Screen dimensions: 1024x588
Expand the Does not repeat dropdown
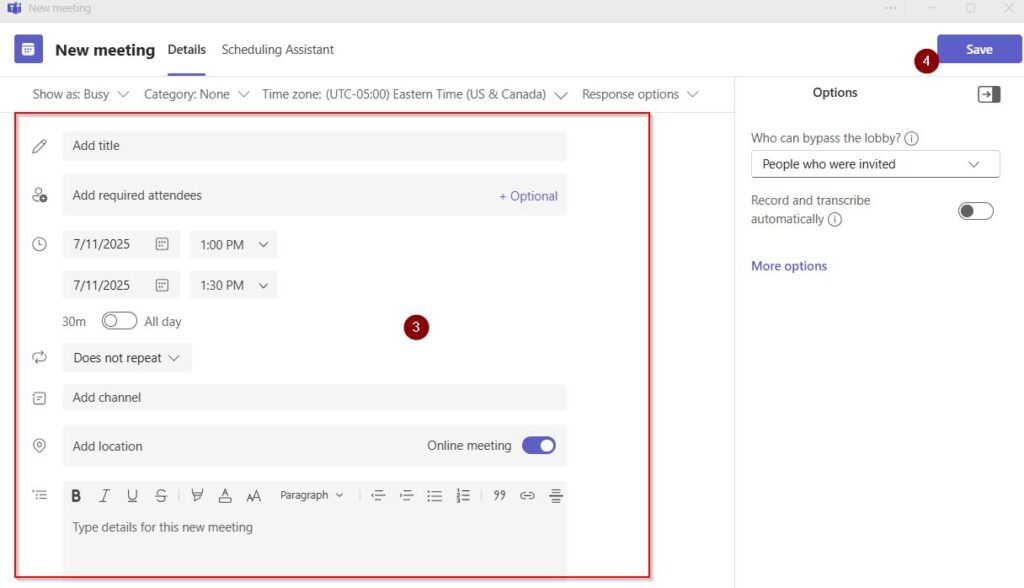coord(126,358)
